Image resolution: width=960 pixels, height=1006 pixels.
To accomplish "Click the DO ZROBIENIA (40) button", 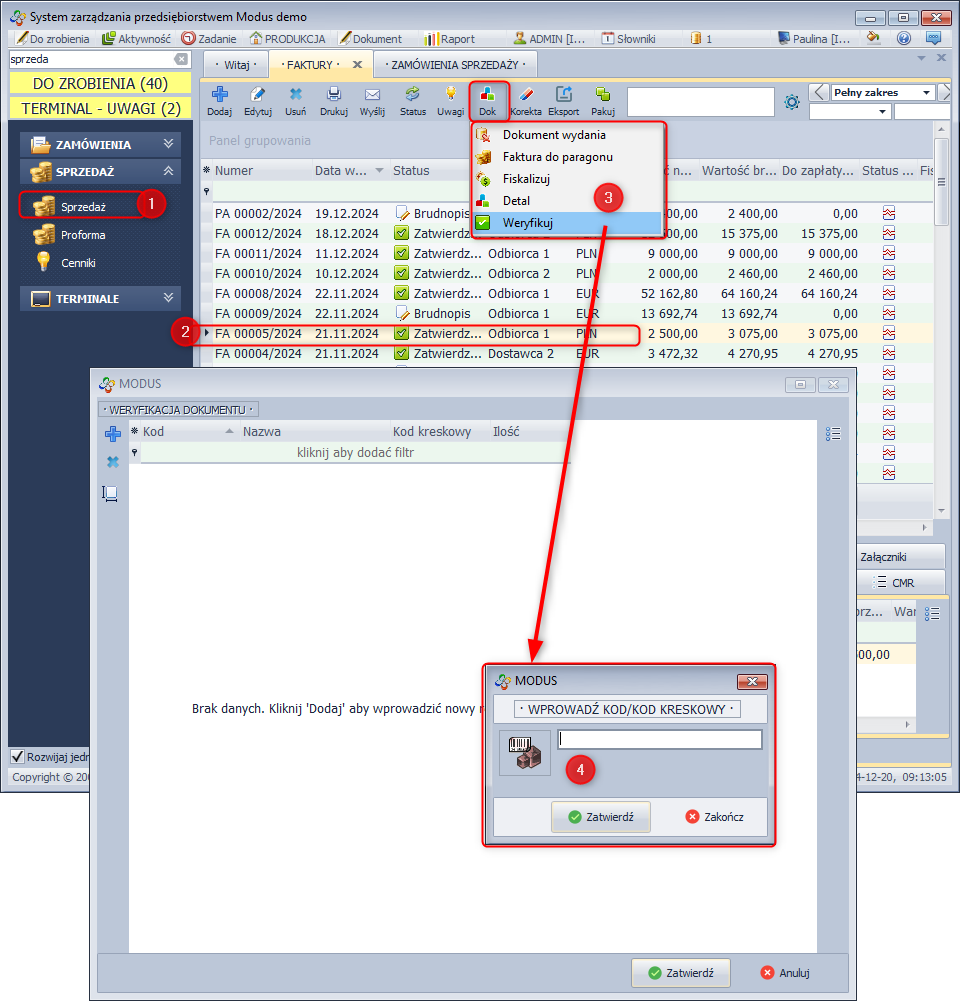I will (x=100, y=83).
